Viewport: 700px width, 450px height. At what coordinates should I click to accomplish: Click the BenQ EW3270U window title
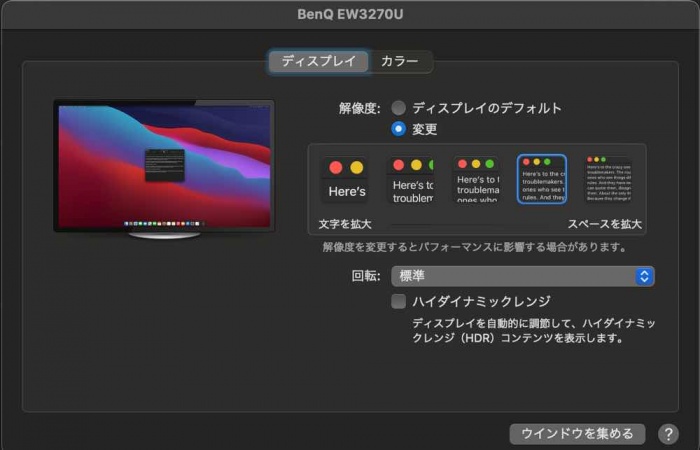click(350, 14)
